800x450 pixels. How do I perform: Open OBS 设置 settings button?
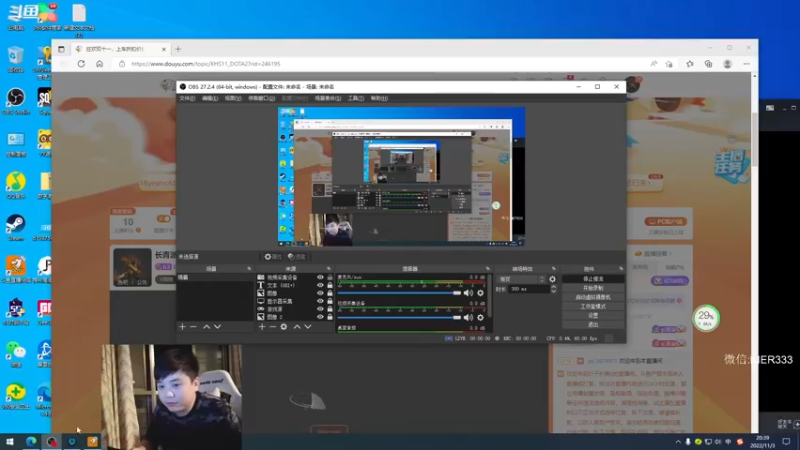(x=593, y=316)
